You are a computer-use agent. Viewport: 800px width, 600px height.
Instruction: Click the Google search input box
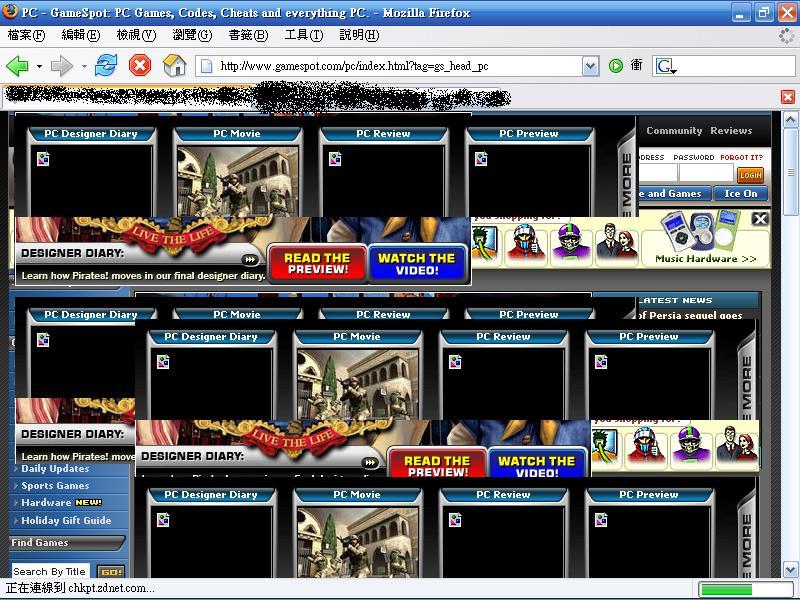pos(737,66)
